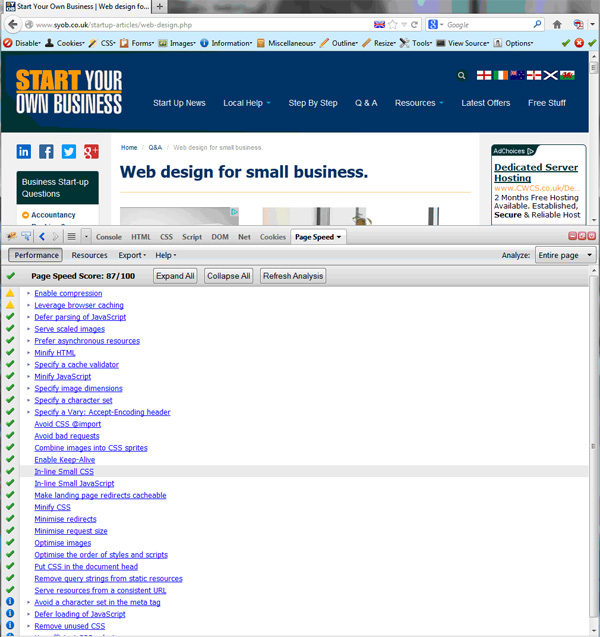The image size is (600, 637).
Task: Activate Firebug element inspector icon
Action: tap(27, 237)
